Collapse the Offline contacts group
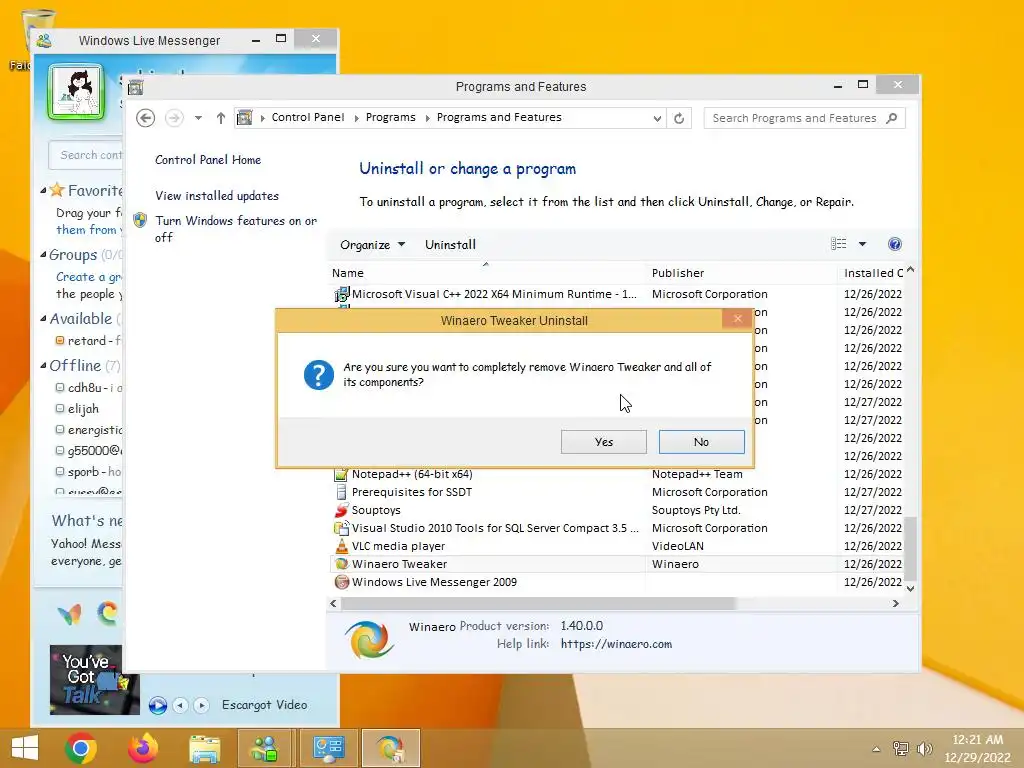Viewport: 1024px width, 768px height. 43,366
